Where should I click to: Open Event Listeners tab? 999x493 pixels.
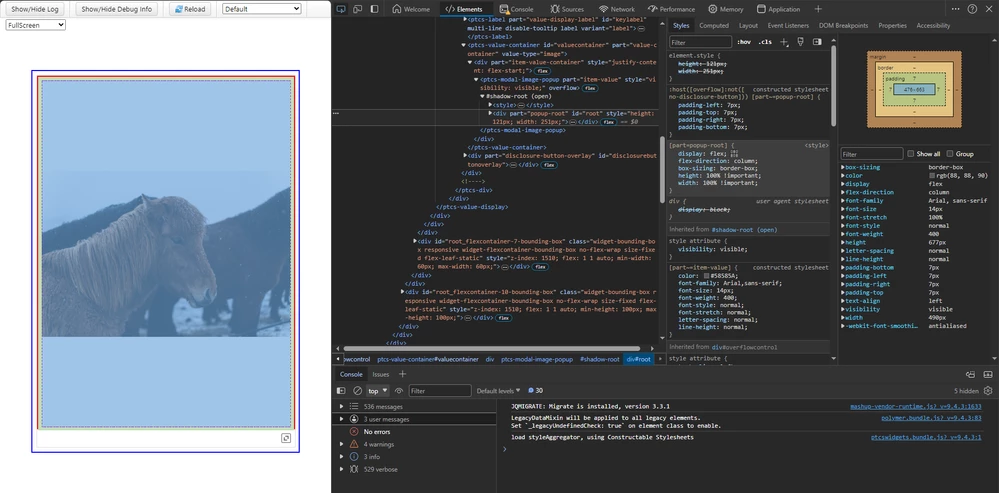[x=788, y=25]
